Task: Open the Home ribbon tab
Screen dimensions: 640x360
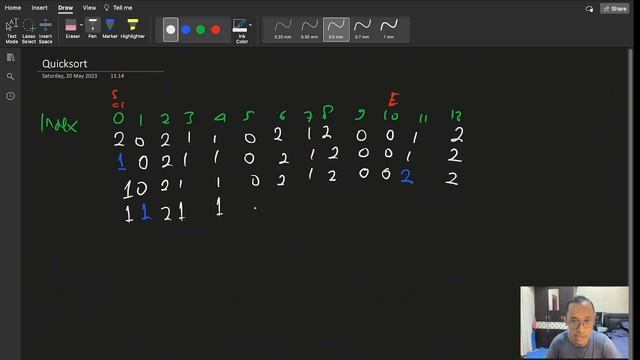Action: (13, 8)
